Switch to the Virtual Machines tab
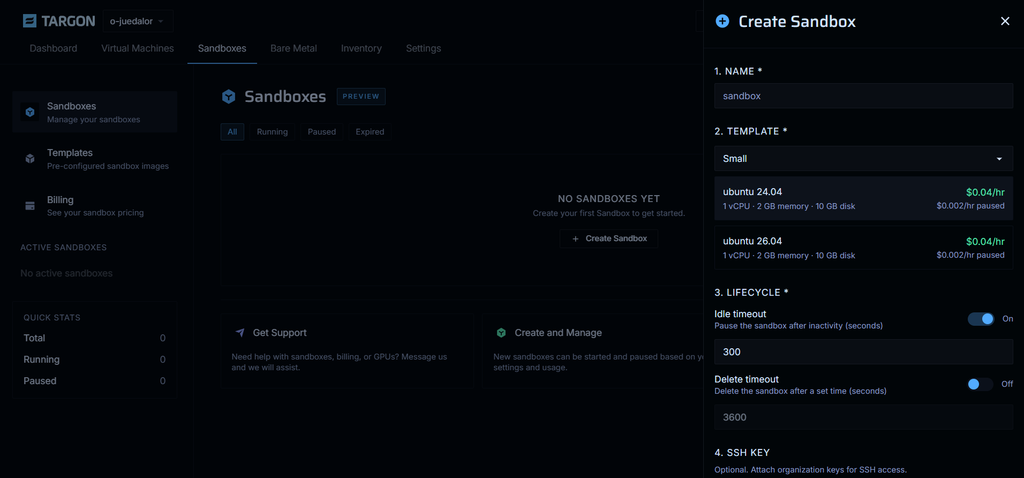The image size is (1024, 478). pyautogui.click(x=137, y=48)
